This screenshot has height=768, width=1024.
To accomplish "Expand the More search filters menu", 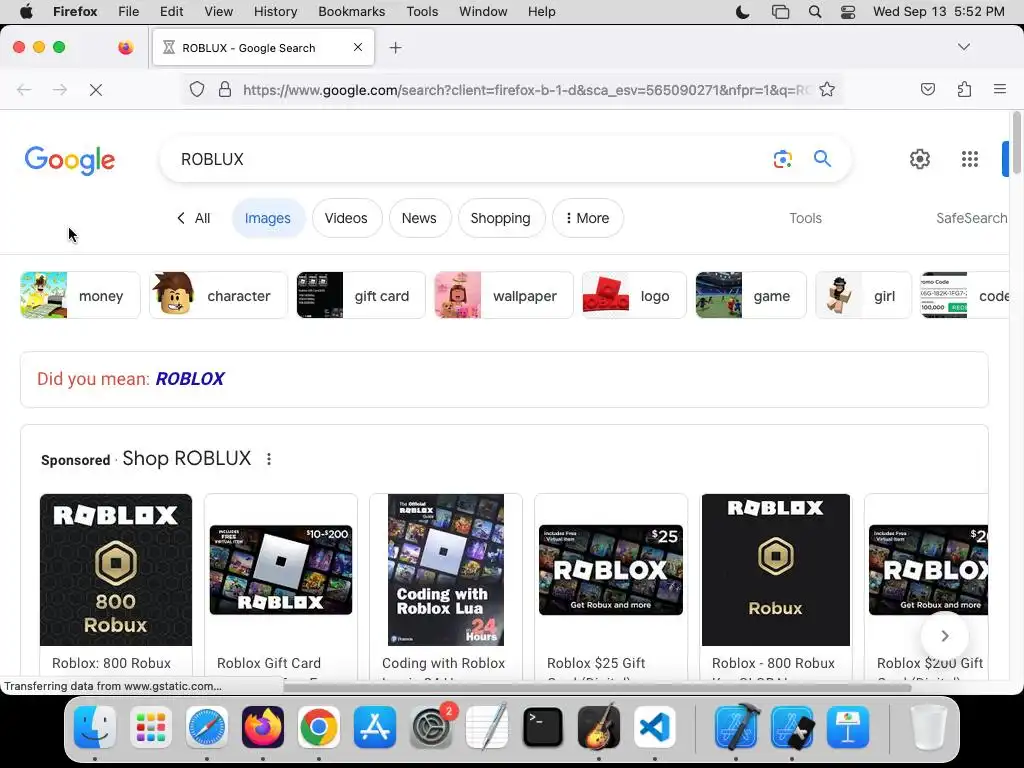I will (588, 218).
